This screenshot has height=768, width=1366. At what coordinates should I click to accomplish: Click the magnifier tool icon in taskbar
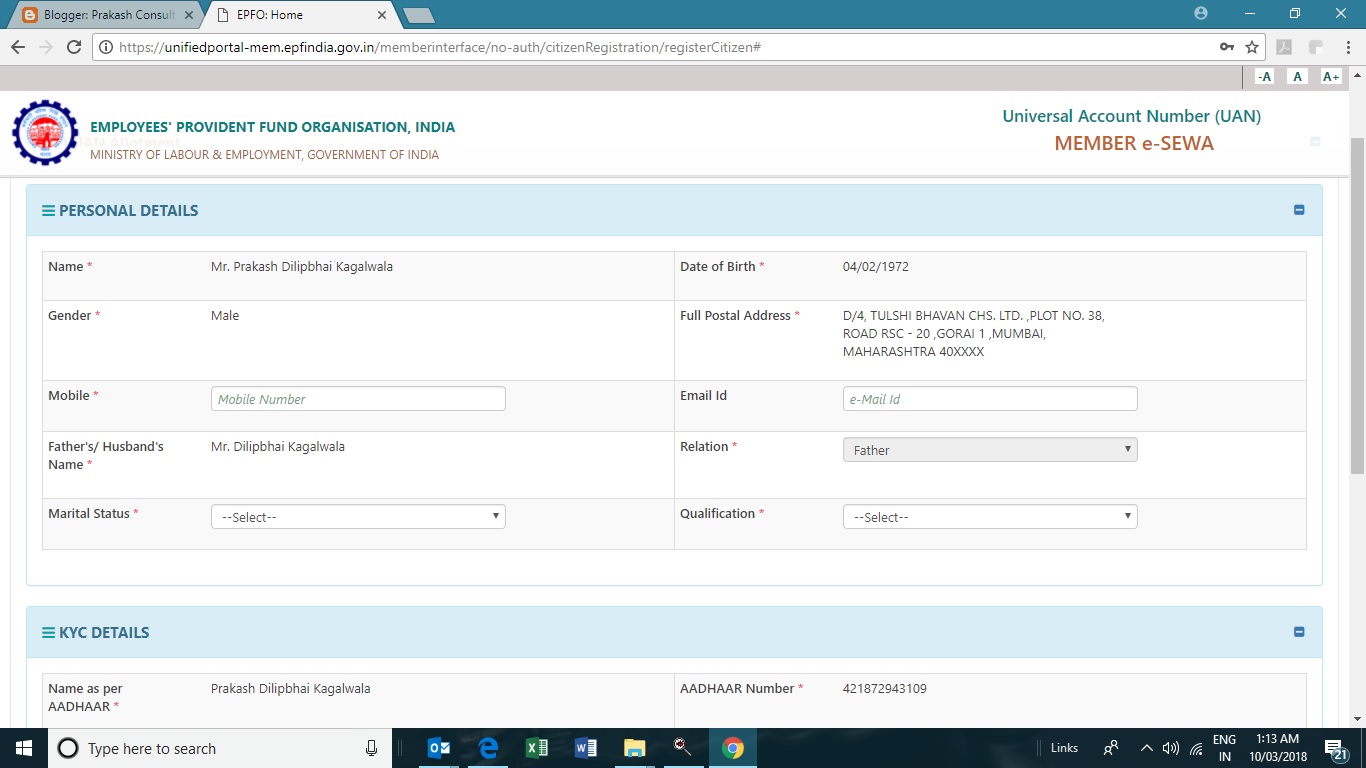pyautogui.click(x=684, y=748)
